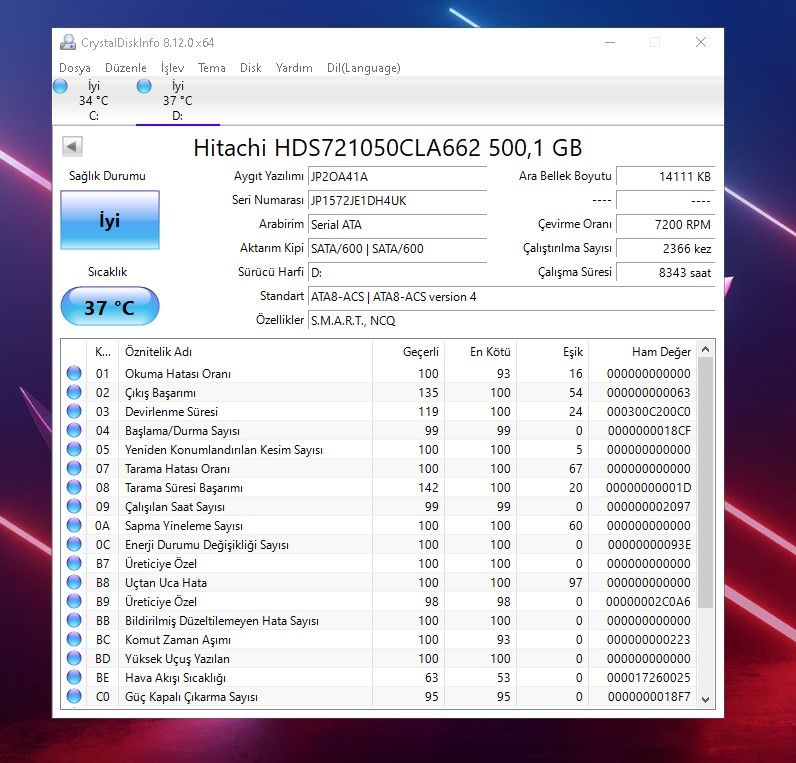Click the Aygıt Yazılımı field JP2OA41A
The width and height of the screenshot is (796, 763).
(x=397, y=177)
